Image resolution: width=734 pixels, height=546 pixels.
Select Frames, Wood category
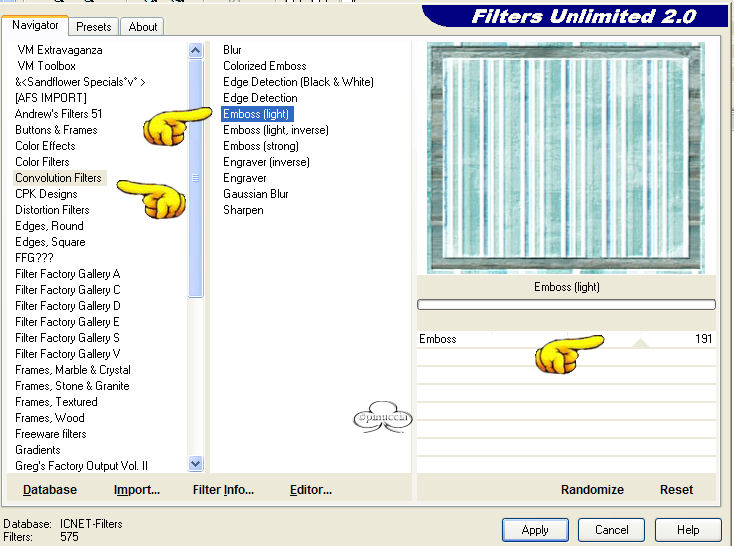coord(50,418)
